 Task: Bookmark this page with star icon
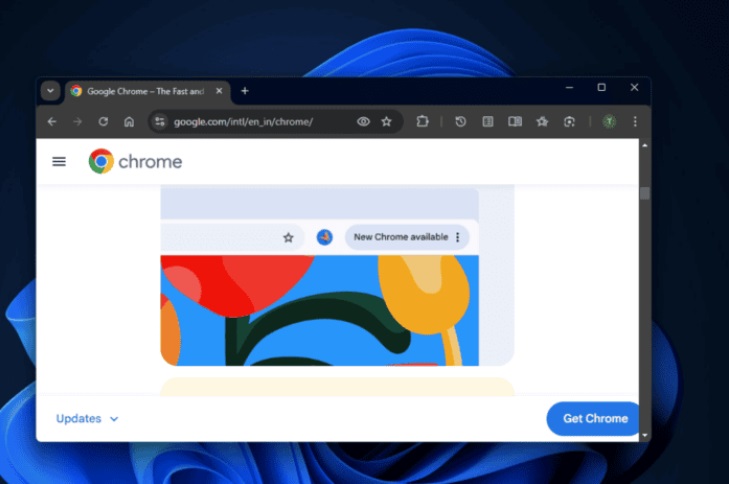(386, 122)
